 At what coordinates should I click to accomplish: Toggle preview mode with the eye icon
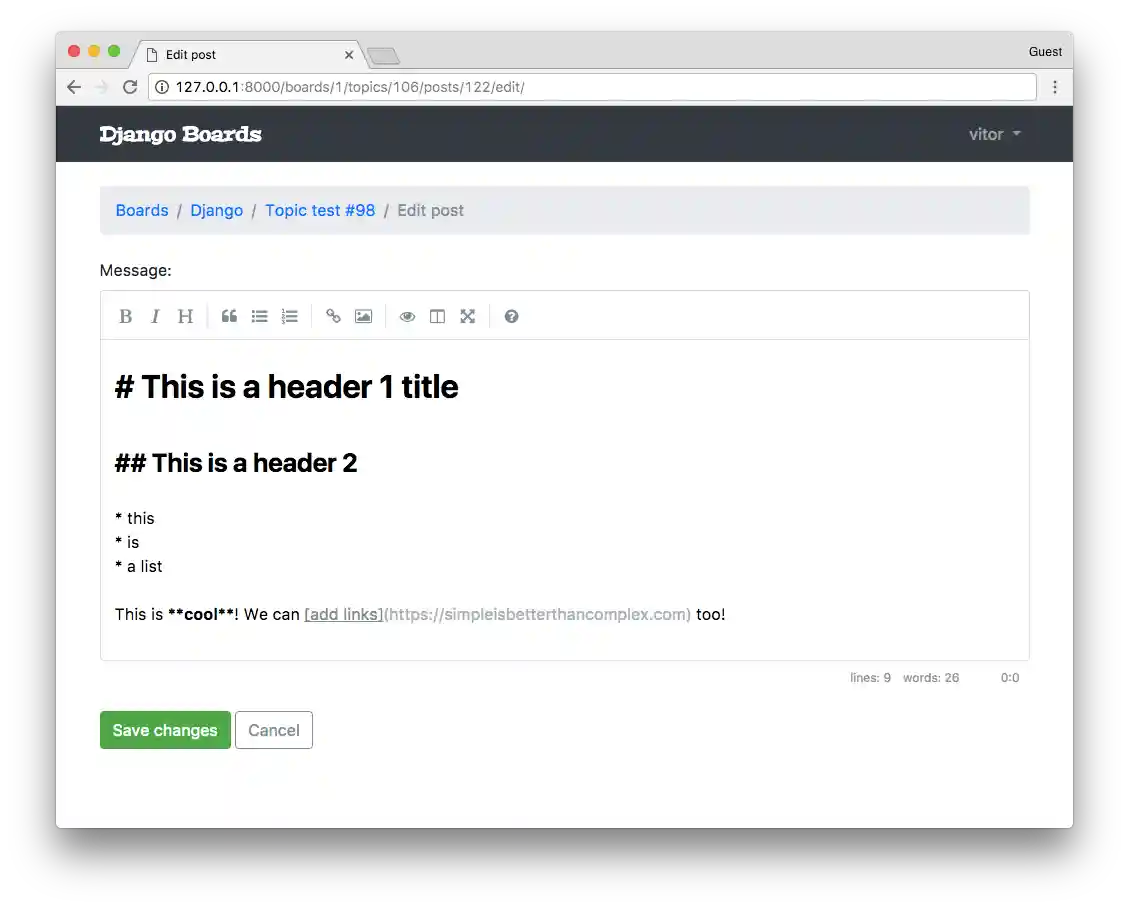click(x=407, y=316)
